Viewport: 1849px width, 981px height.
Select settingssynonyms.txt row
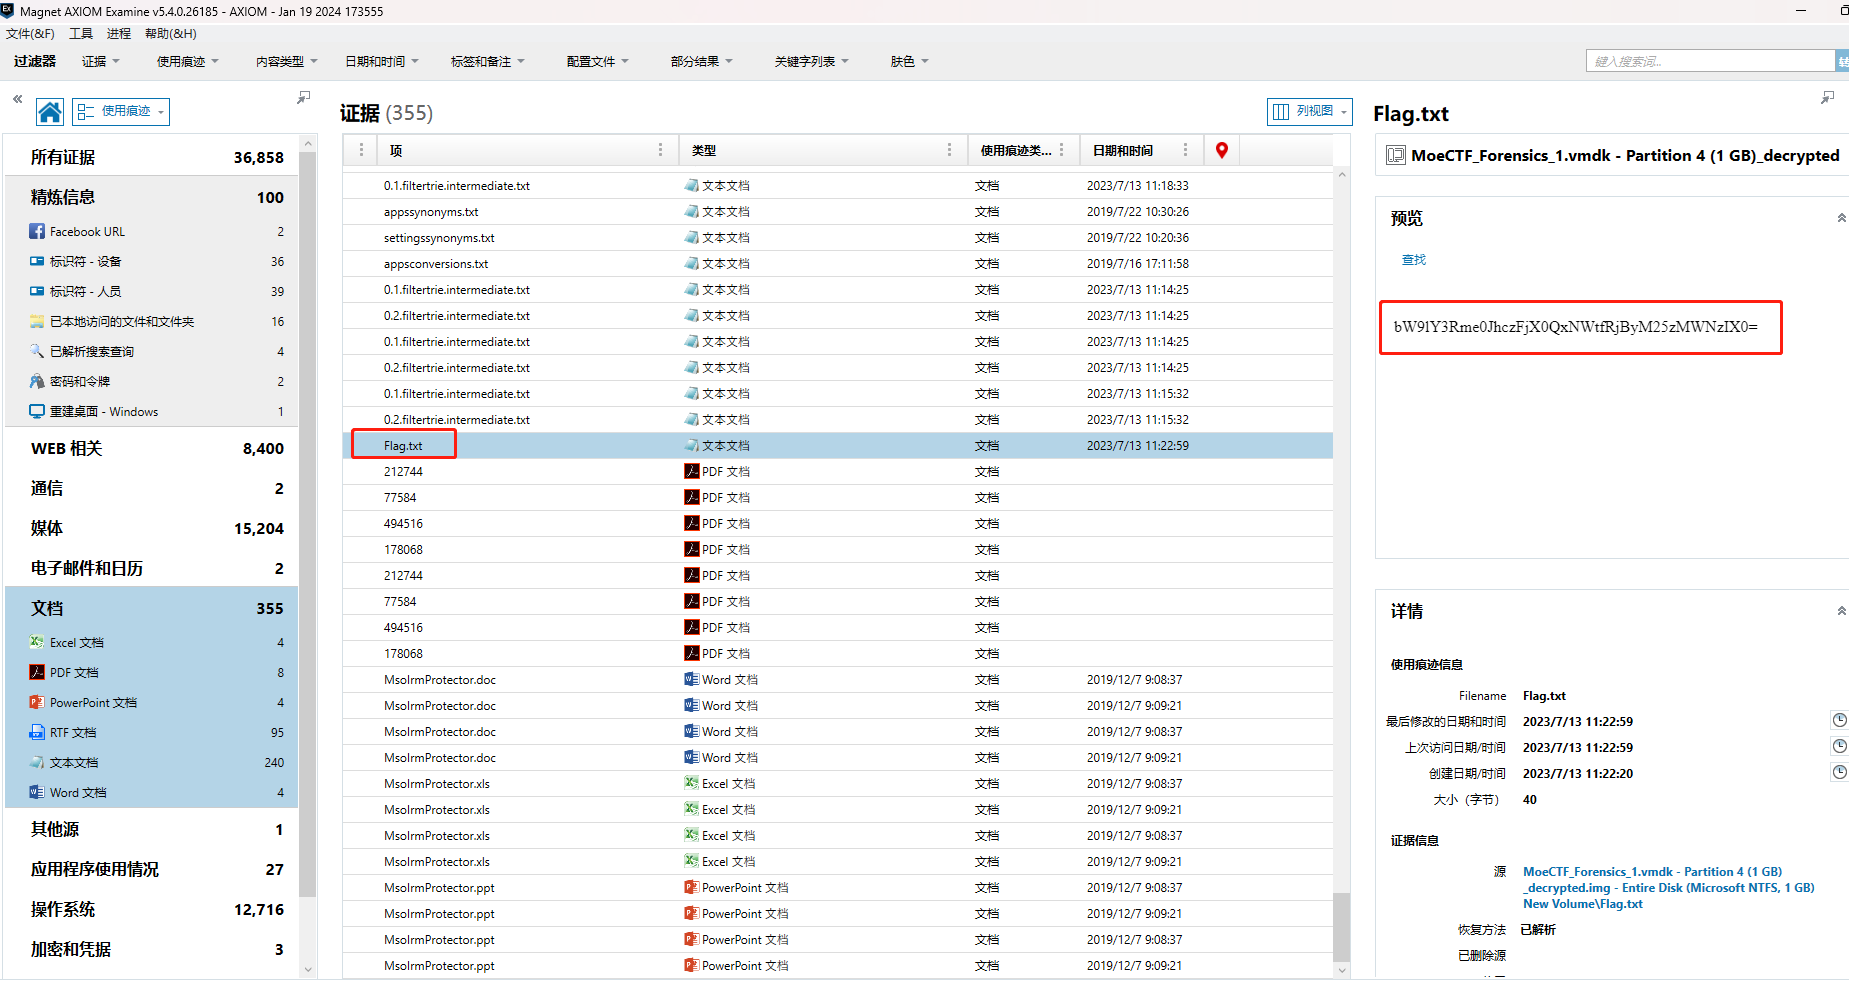coord(838,237)
